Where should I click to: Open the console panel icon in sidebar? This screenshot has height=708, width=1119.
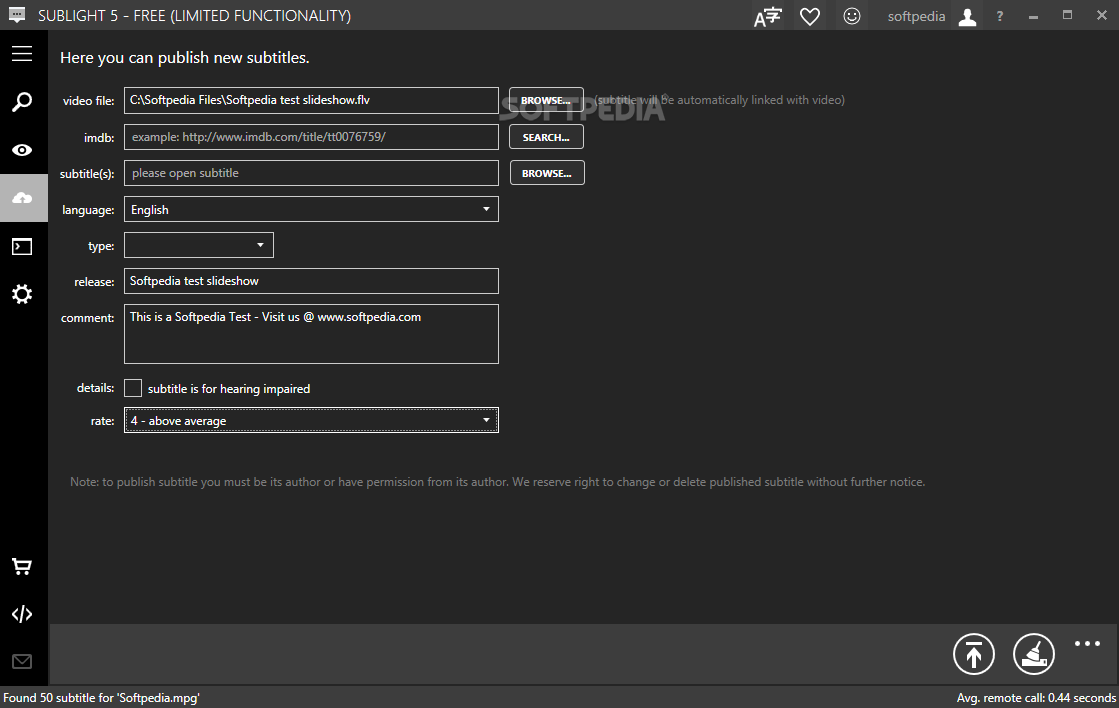(22, 247)
